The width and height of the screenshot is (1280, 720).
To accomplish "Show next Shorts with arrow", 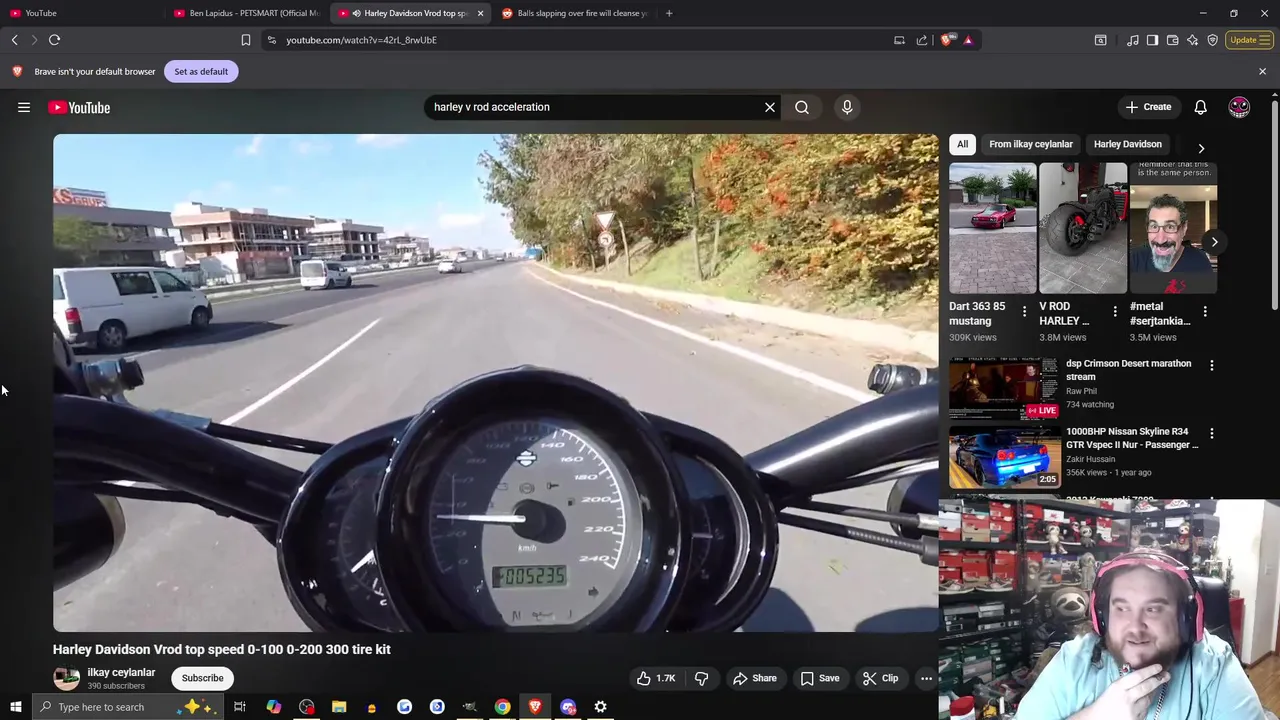I will tap(1214, 242).
